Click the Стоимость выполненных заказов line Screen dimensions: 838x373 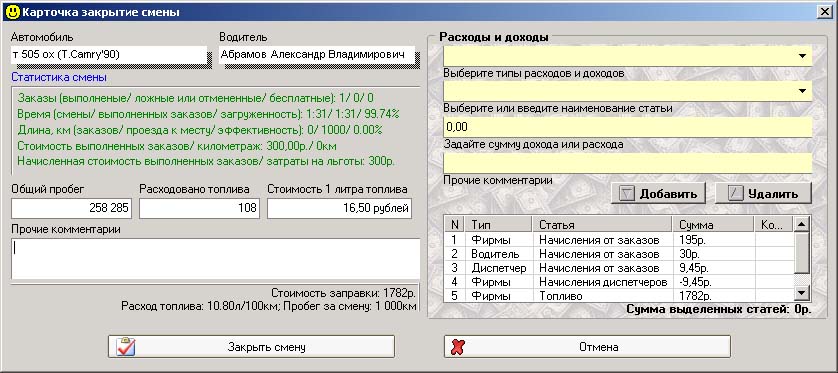coord(177,145)
